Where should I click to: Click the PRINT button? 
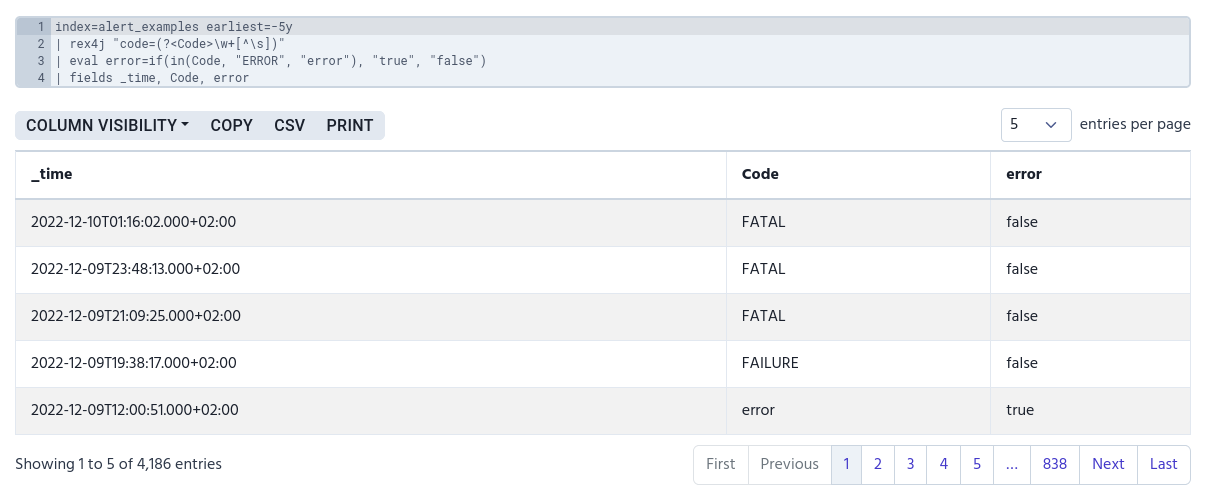click(x=350, y=125)
